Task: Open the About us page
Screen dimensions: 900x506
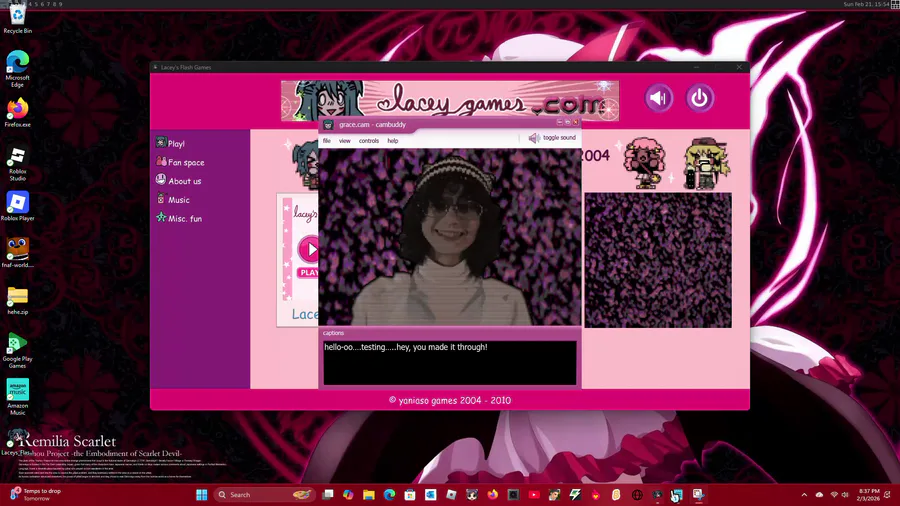Action: coord(179,181)
